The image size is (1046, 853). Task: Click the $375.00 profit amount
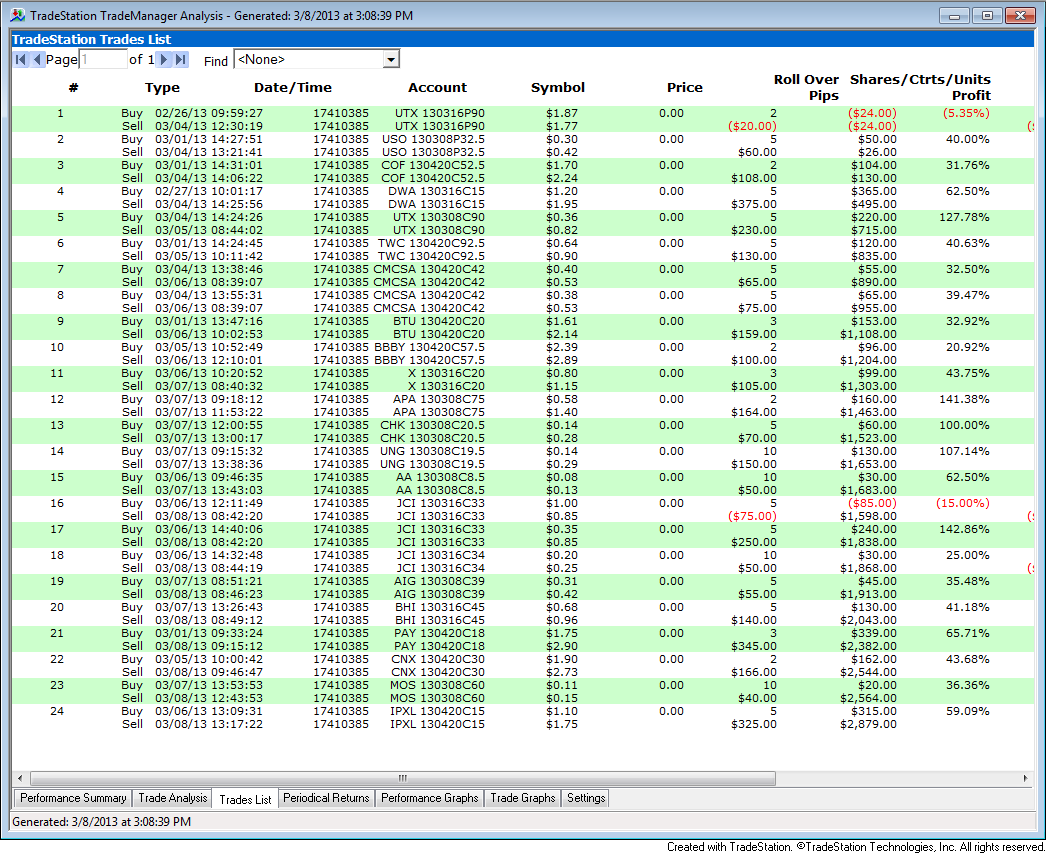click(754, 204)
